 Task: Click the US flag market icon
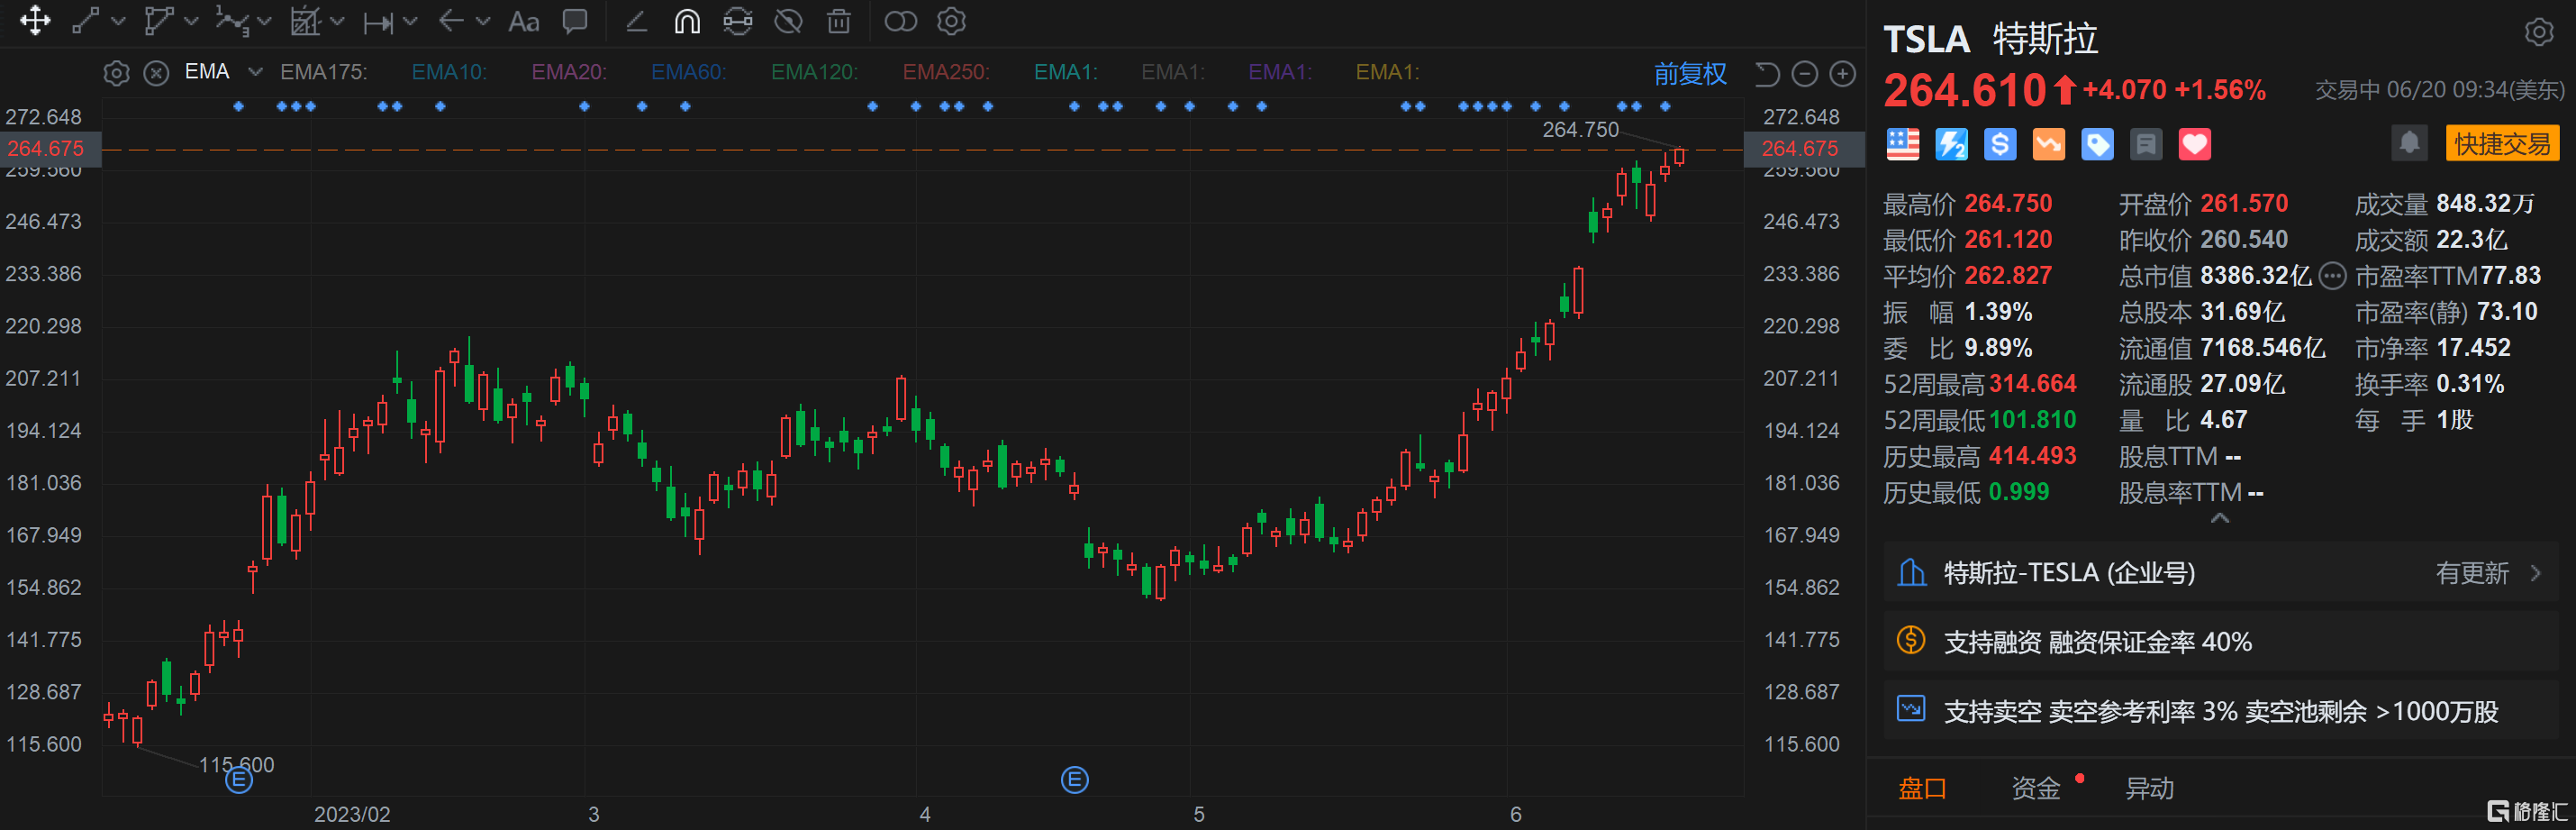point(1903,144)
